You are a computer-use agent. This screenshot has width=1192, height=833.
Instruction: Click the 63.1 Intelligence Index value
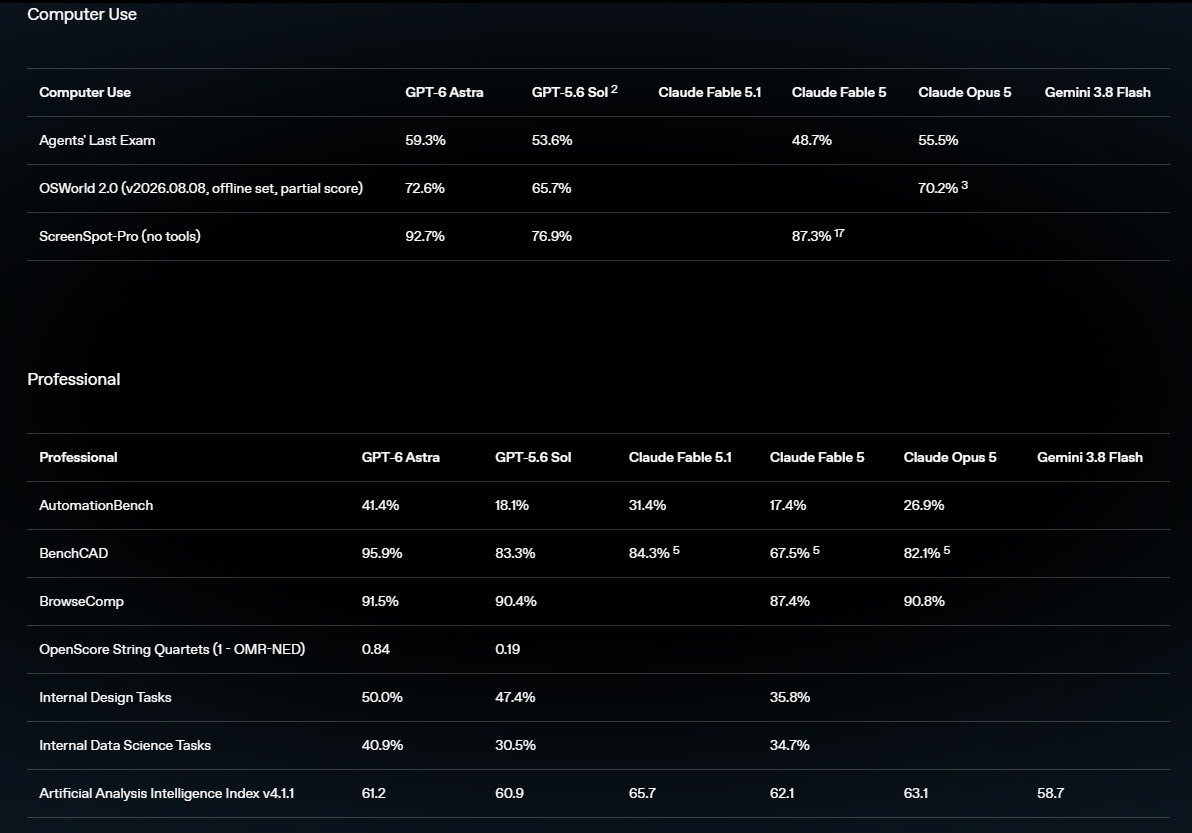click(x=916, y=793)
